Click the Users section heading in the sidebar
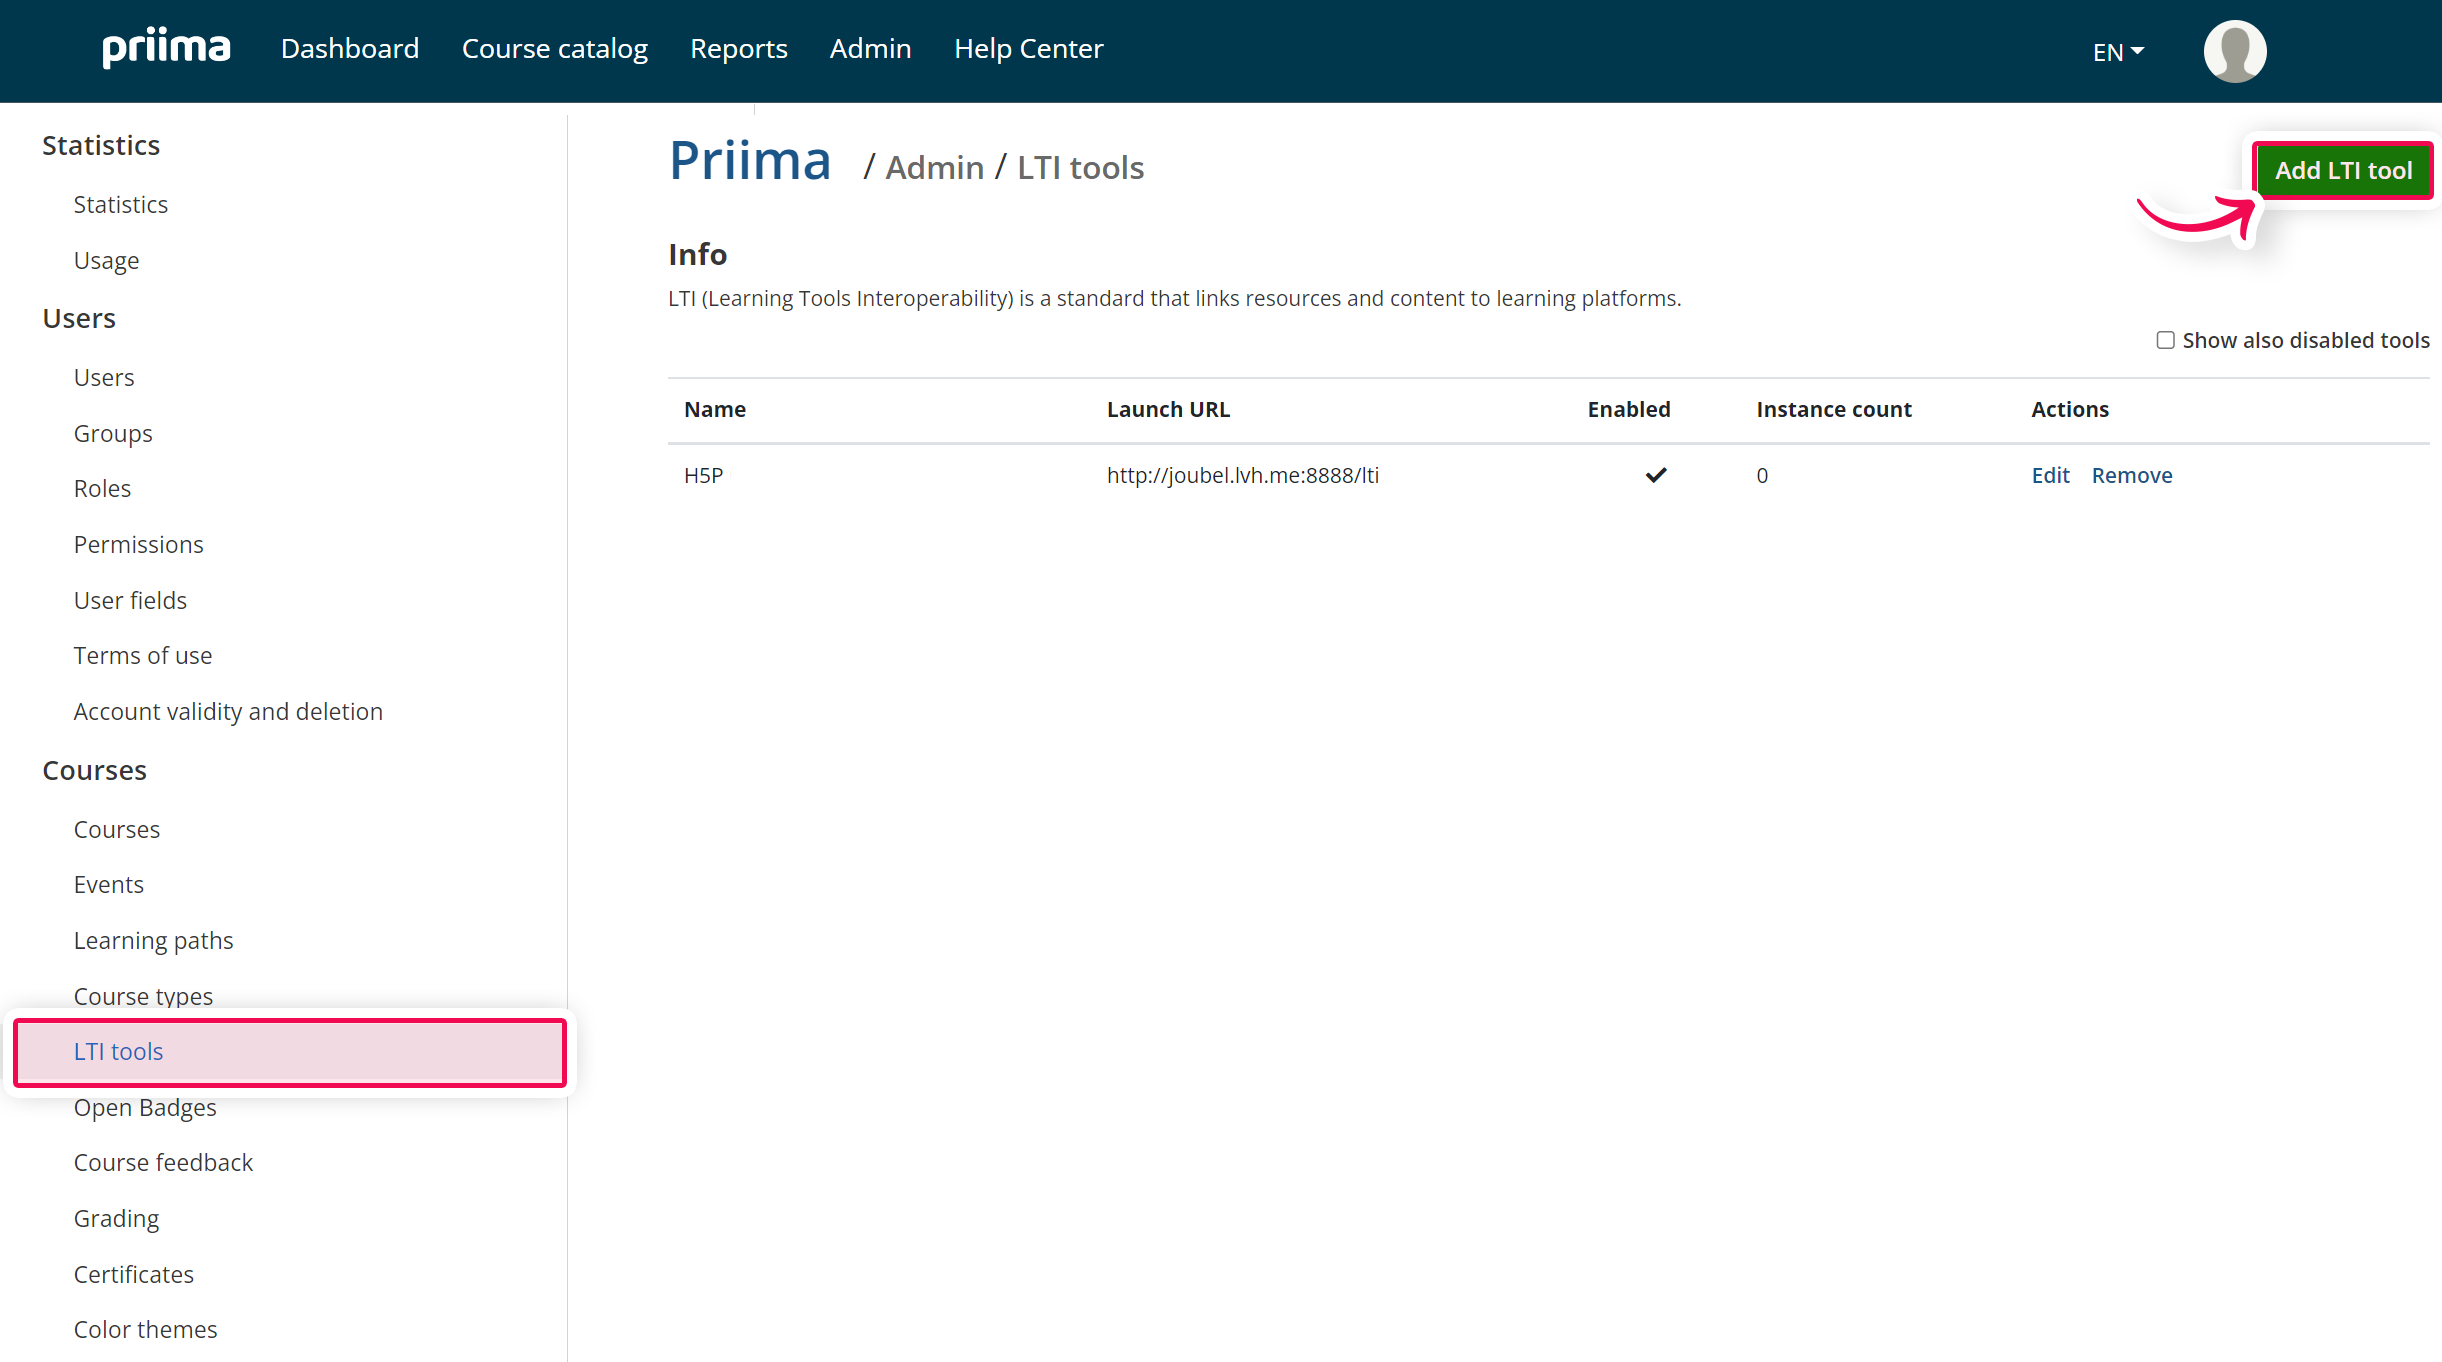 79,318
